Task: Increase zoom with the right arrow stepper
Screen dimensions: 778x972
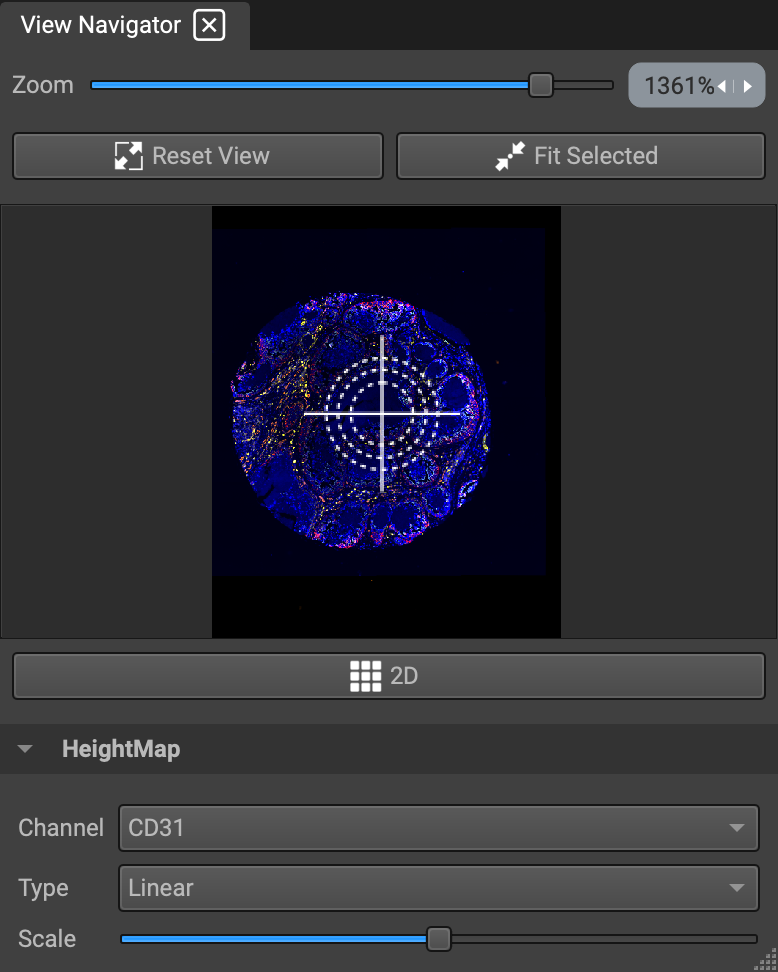Action: pyautogui.click(x=748, y=86)
